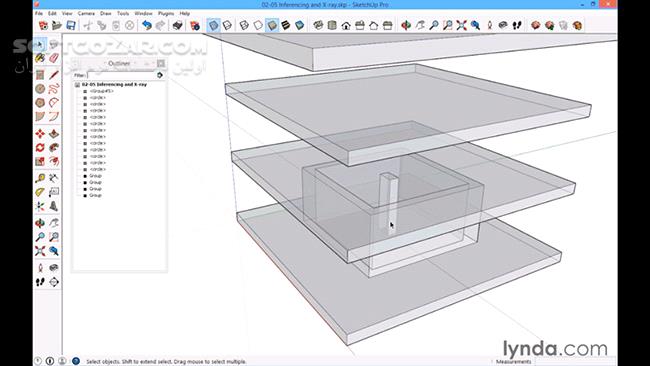
Task: Open the View menu
Action: (67, 13)
